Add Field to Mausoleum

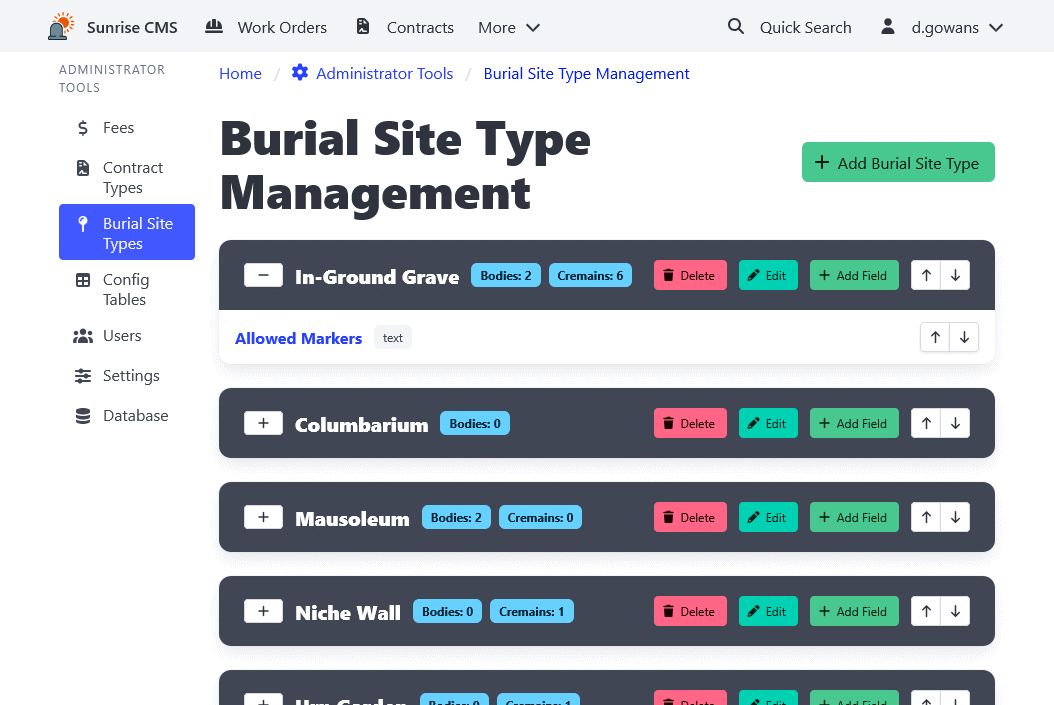(854, 517)
